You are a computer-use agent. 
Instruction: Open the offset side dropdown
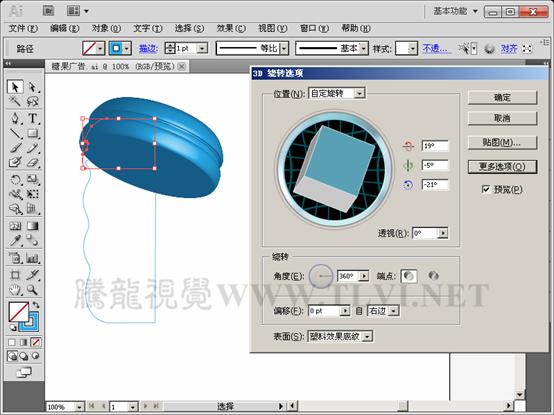tap(394, 311)
